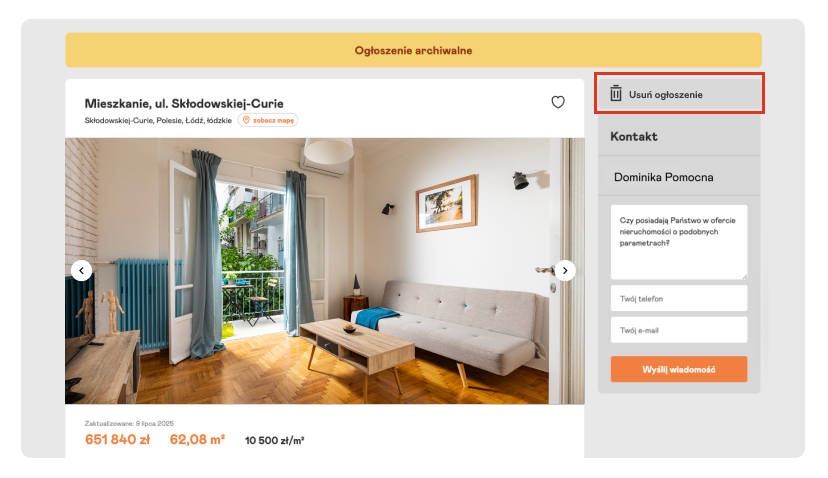The image size is (828, 478).
Task: Add listing to favorites with heart icon
Action: tap(558, 102)
